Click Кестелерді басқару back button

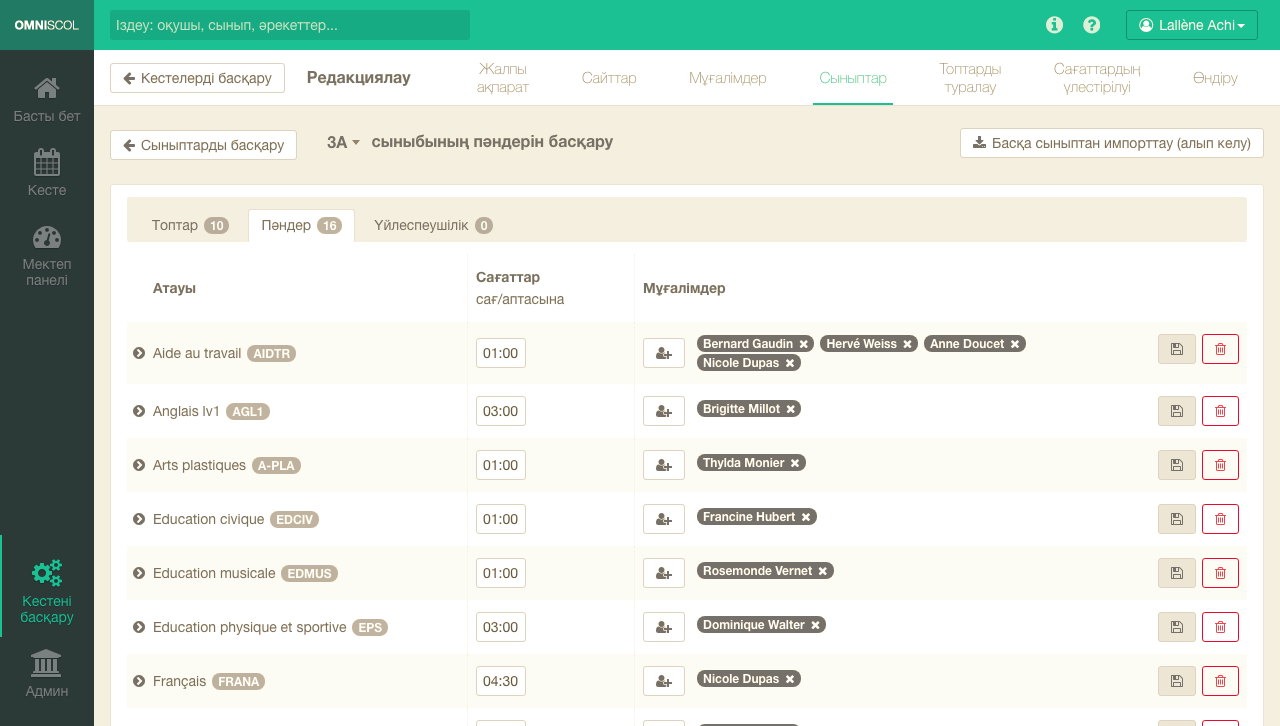tap(197, 78)
